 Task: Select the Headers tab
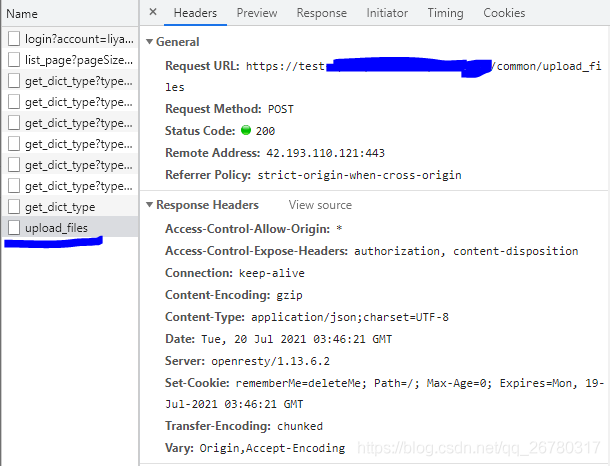195,13
